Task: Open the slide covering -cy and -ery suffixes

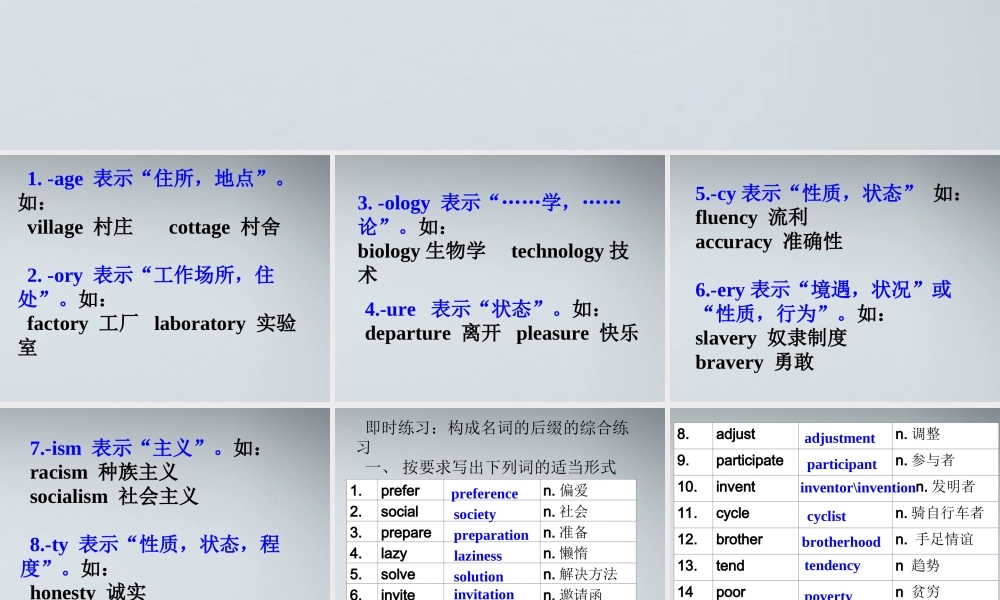Action: 835,279
